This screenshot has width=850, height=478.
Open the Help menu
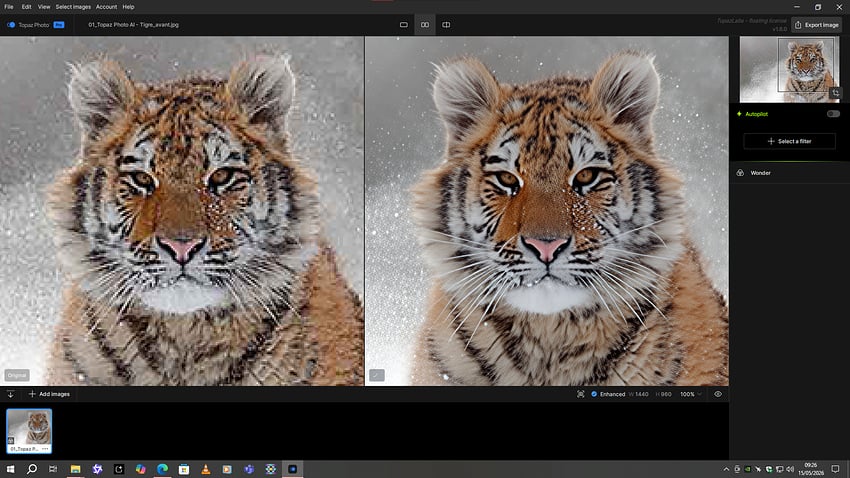pyautogui.click(x=128, y=7)
